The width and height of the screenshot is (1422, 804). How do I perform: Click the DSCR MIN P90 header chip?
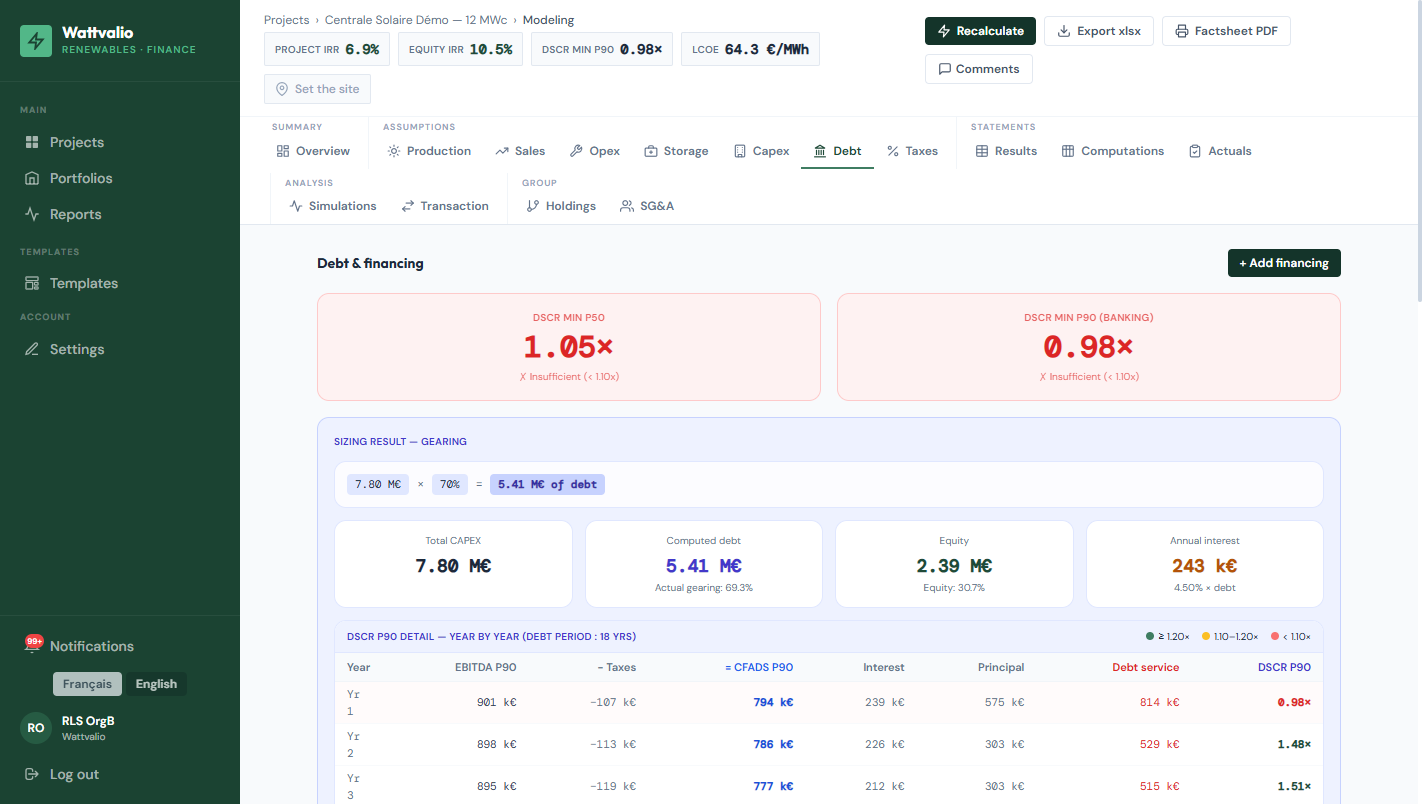coord(602,49)
